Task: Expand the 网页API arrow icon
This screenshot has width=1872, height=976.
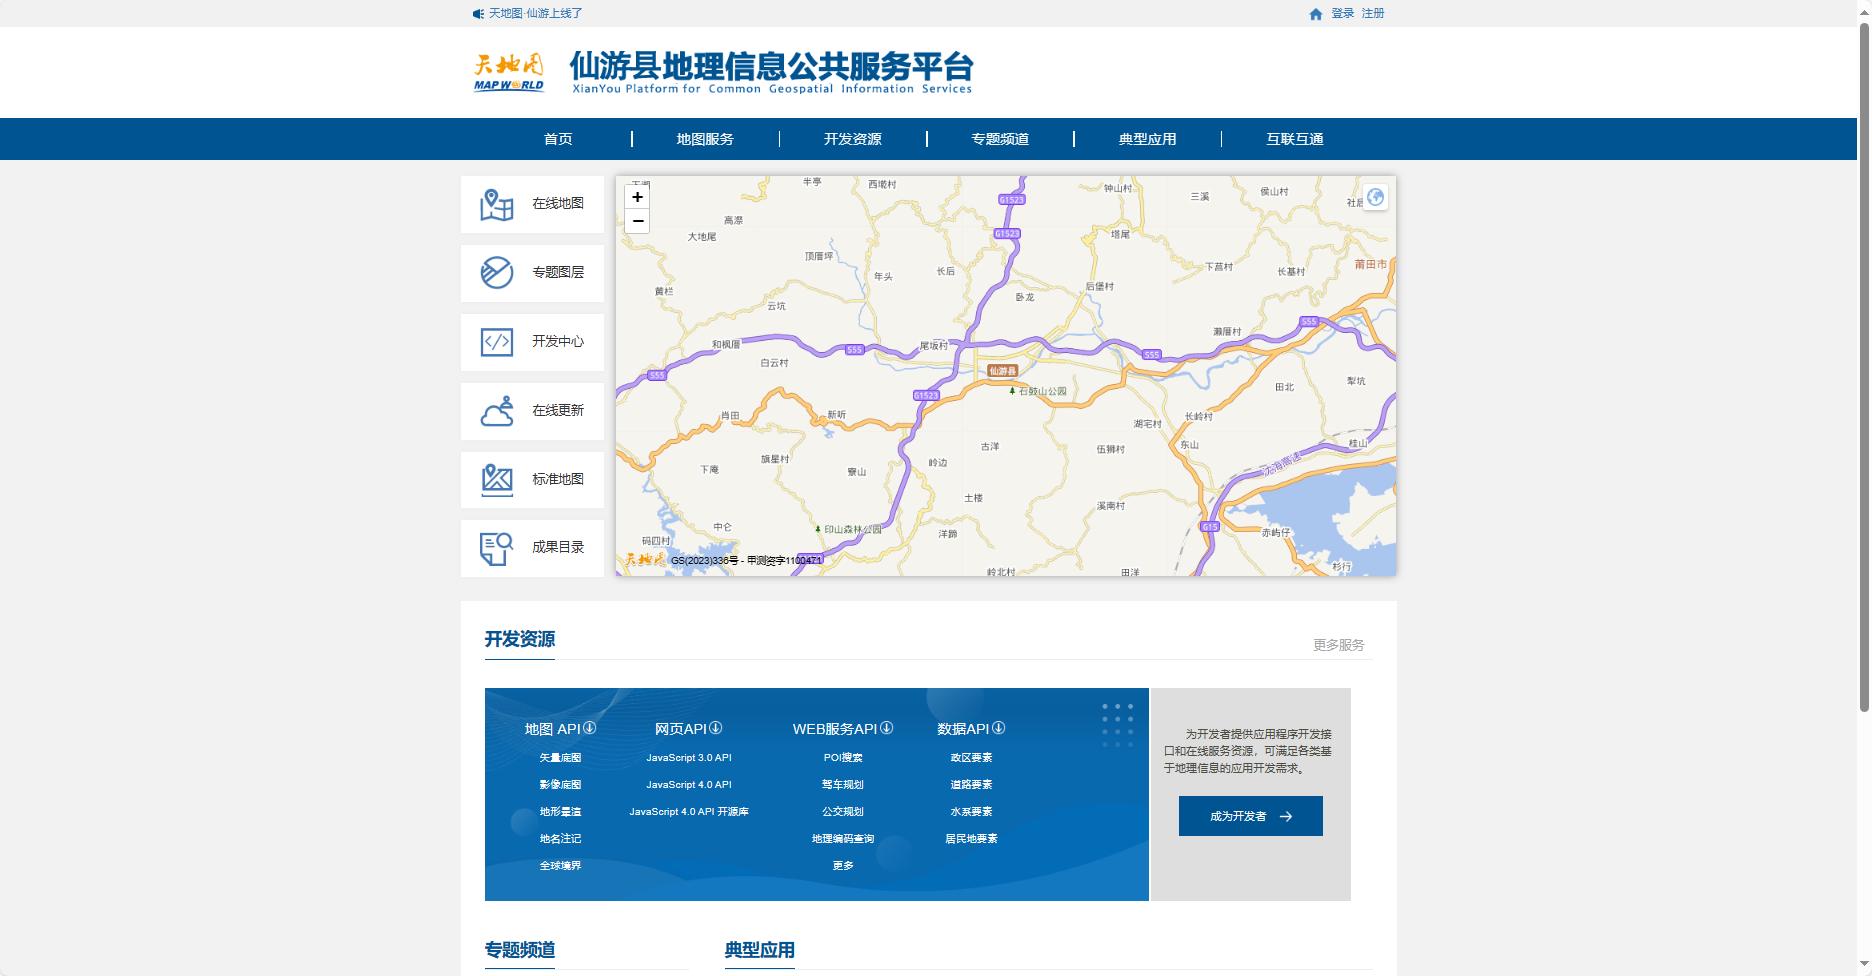Action: tap(715, 728)
